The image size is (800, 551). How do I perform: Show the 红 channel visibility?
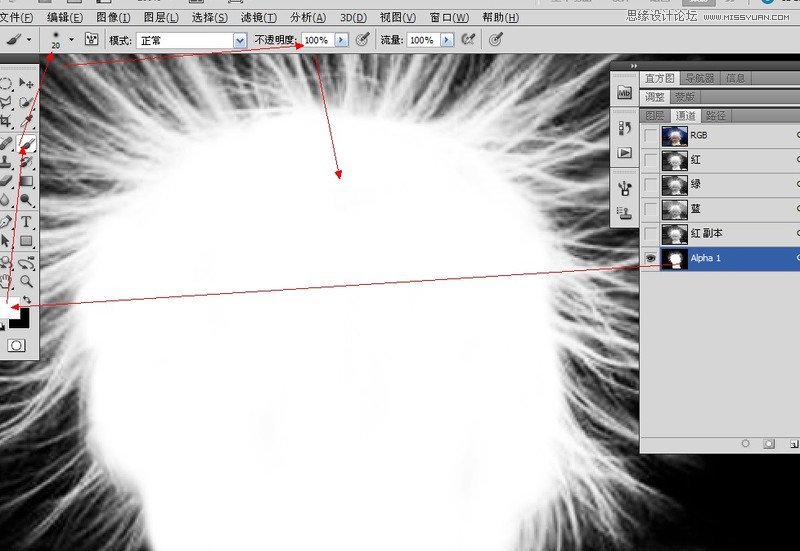pyautogui.click(x=651, y=160)
